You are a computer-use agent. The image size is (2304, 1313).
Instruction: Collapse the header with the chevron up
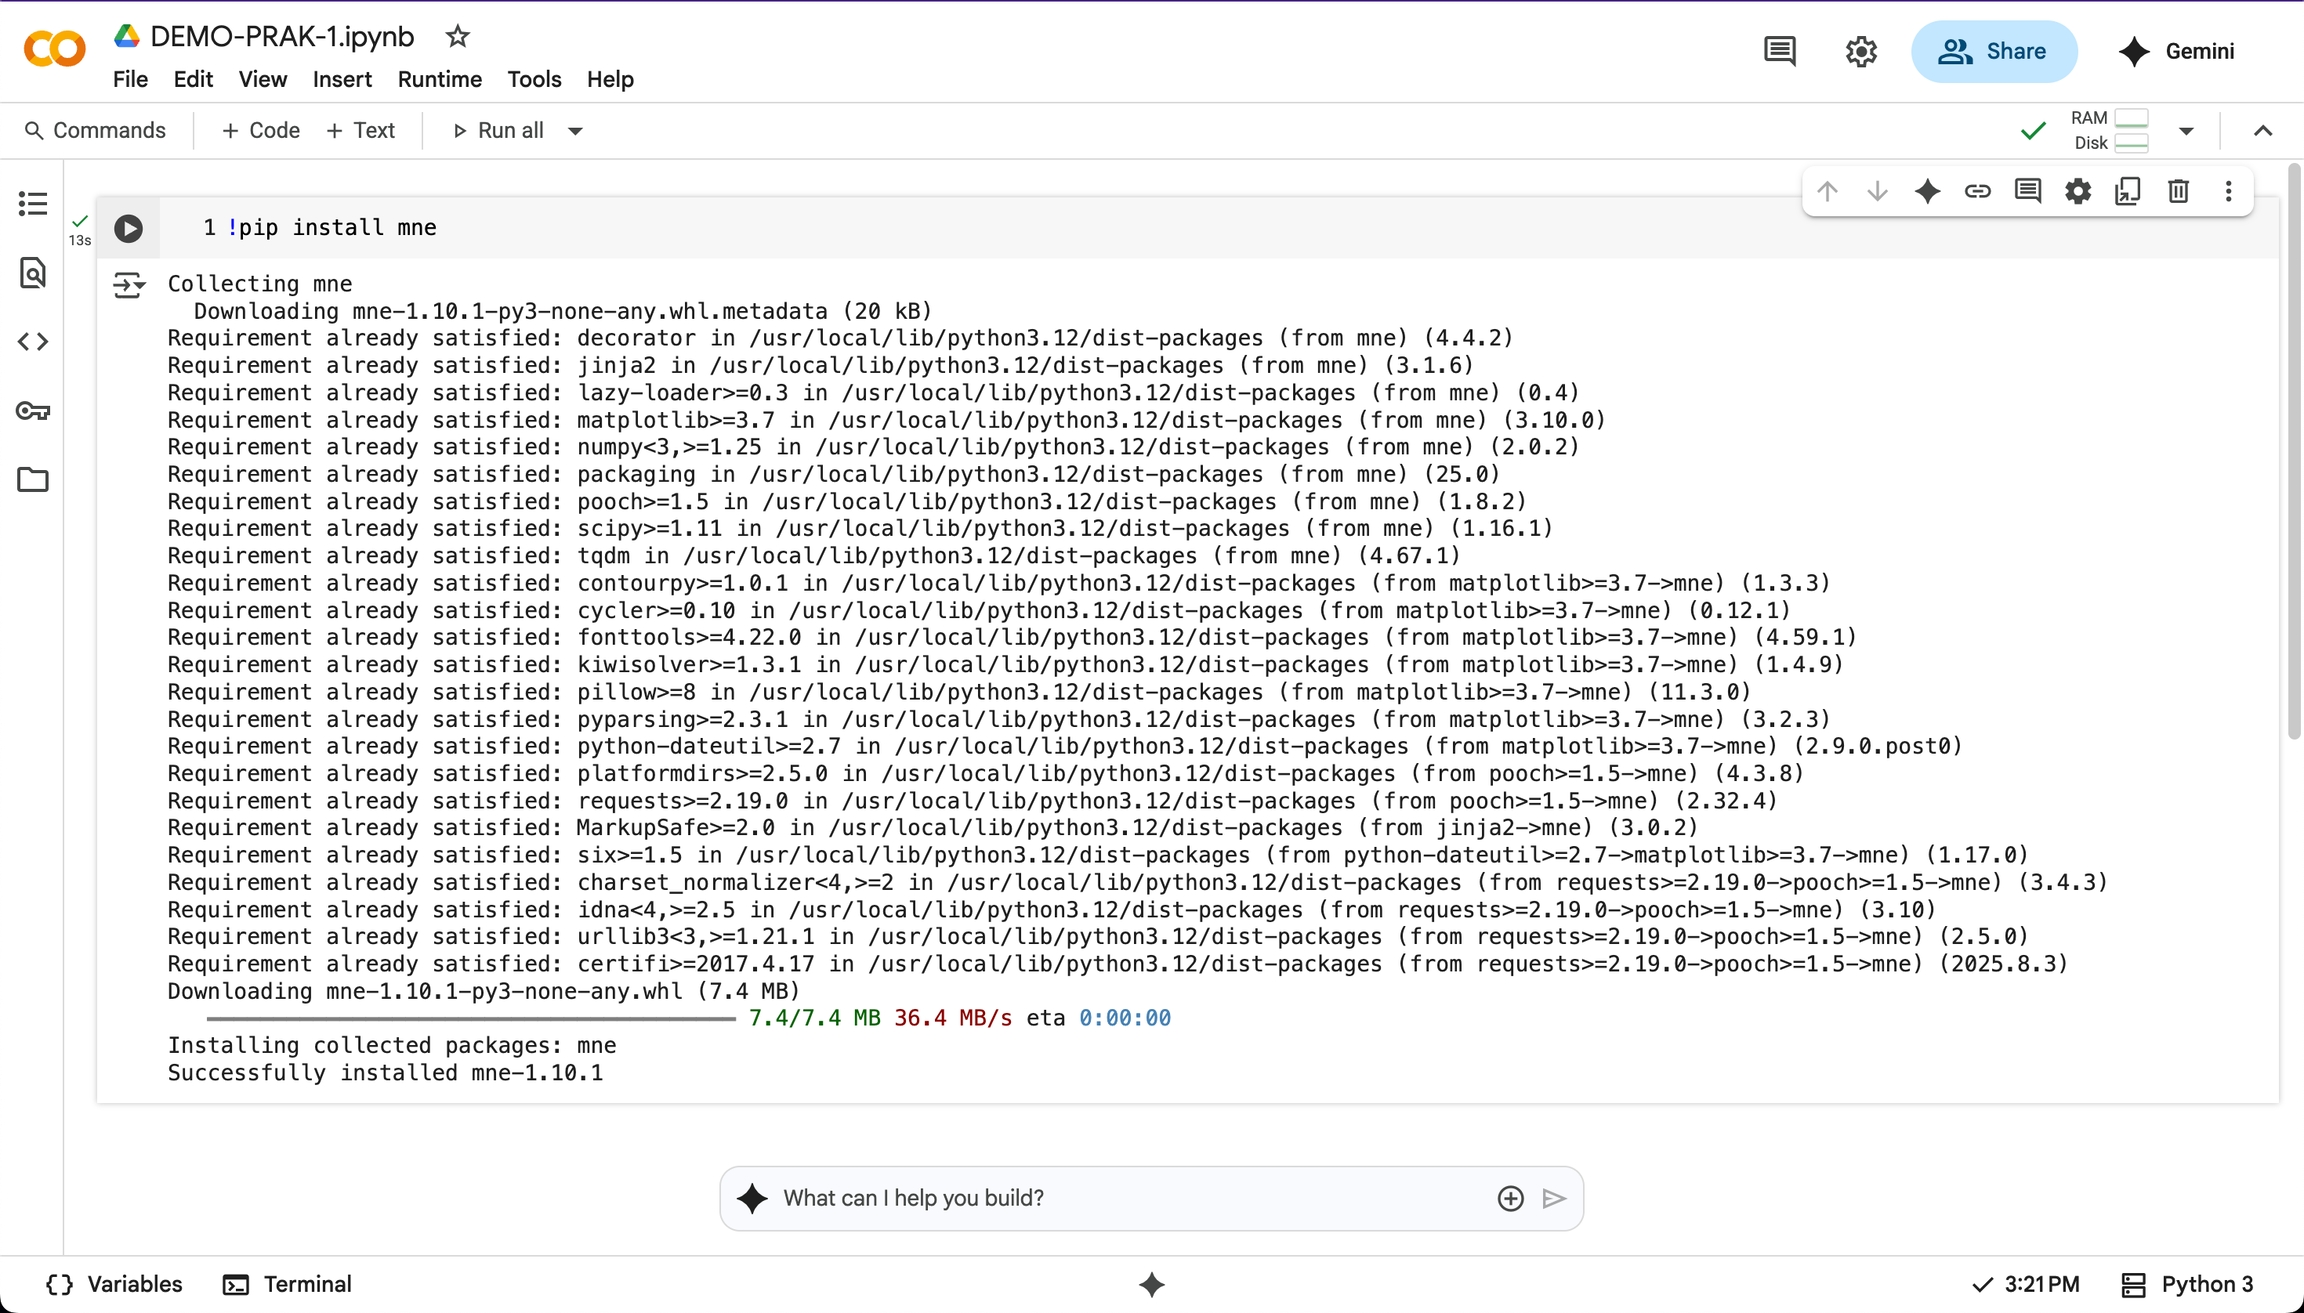(2263, 131)
